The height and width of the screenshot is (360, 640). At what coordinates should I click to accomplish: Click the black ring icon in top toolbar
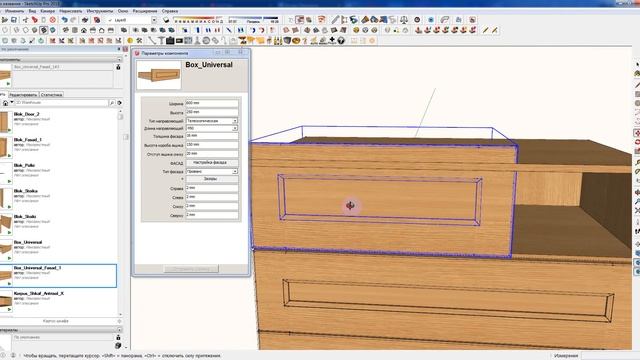[x=417, y=20]
